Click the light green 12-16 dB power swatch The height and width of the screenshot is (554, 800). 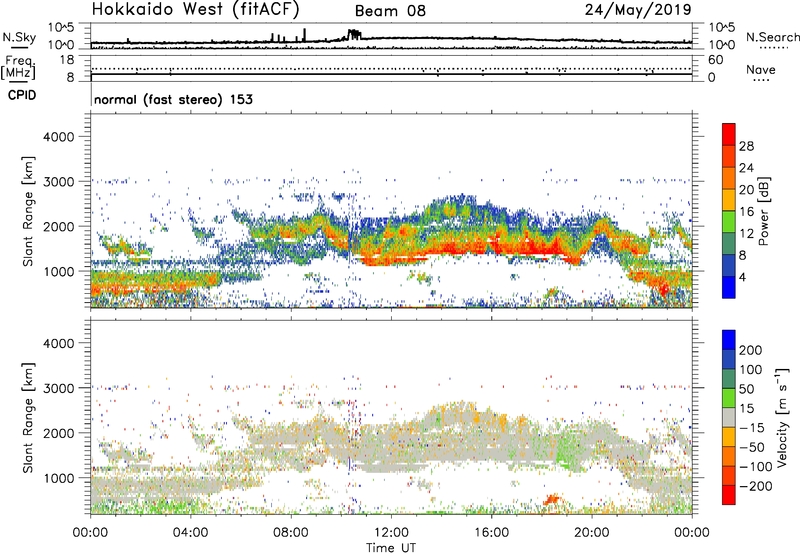(729, 221)
